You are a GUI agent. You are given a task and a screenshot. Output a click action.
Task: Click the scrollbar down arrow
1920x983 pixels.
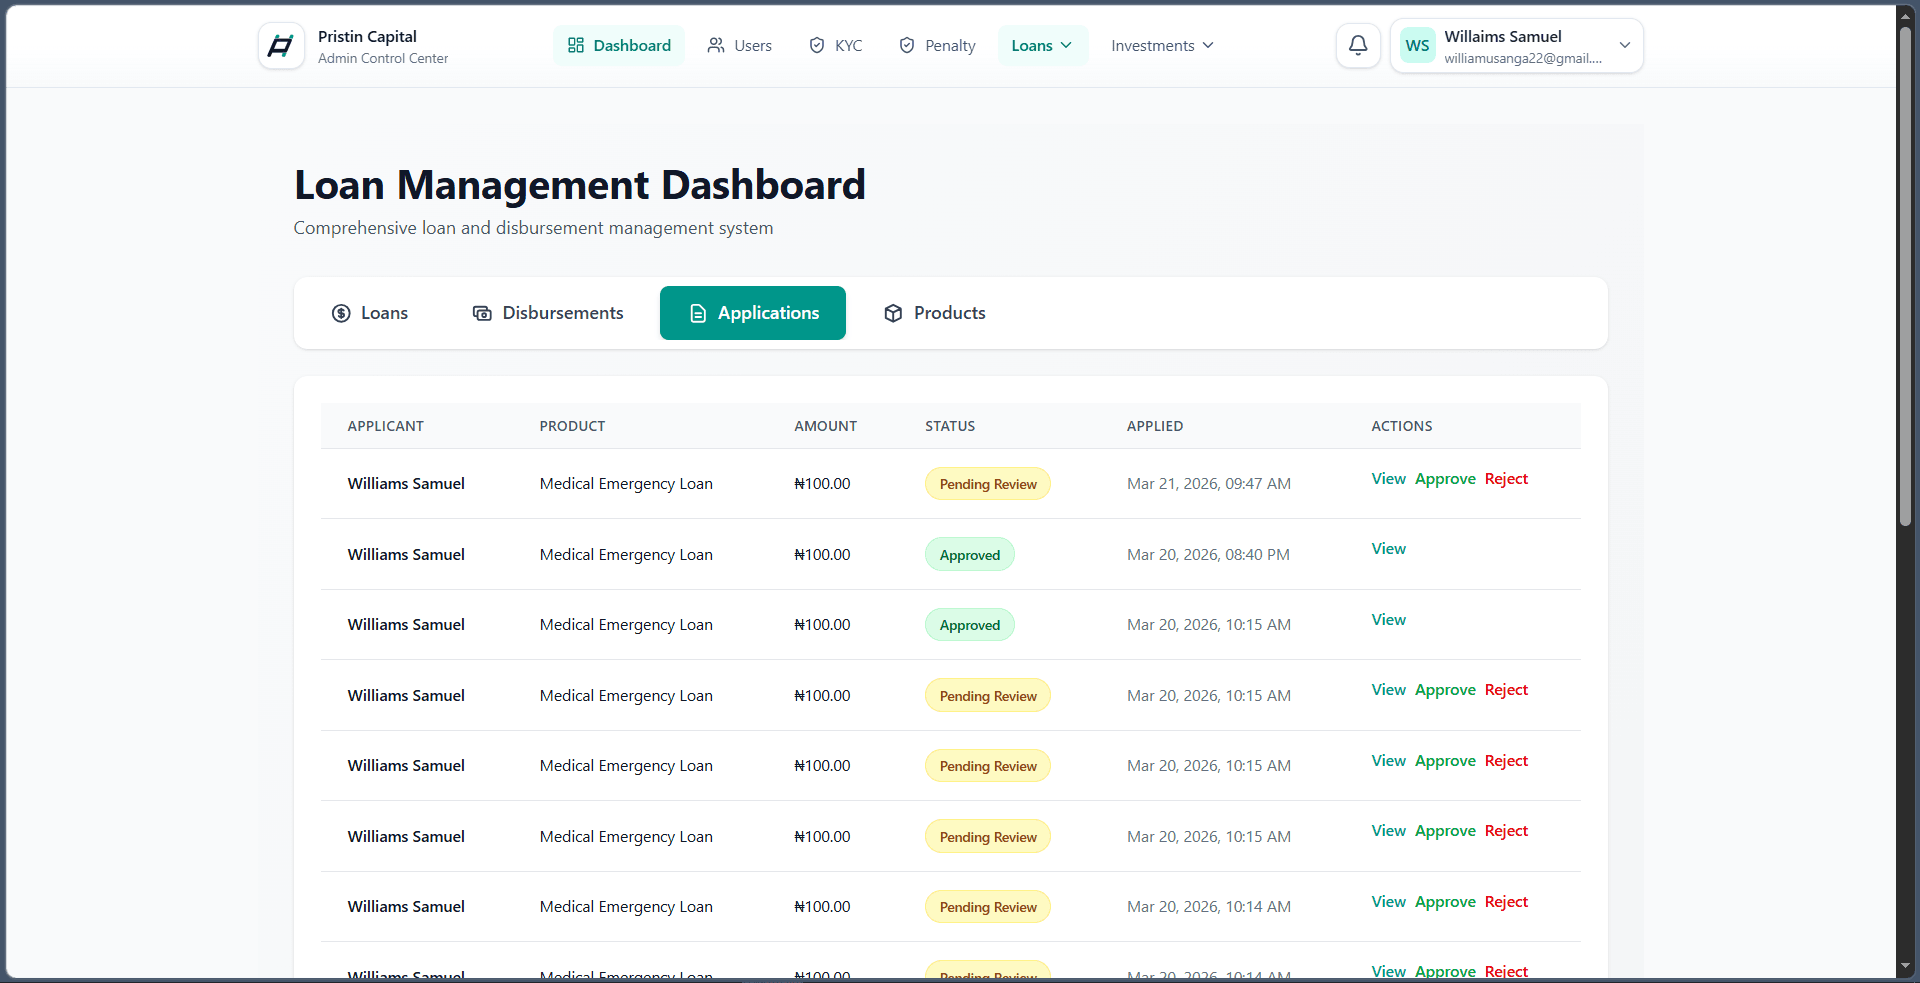click(1906, 967)
